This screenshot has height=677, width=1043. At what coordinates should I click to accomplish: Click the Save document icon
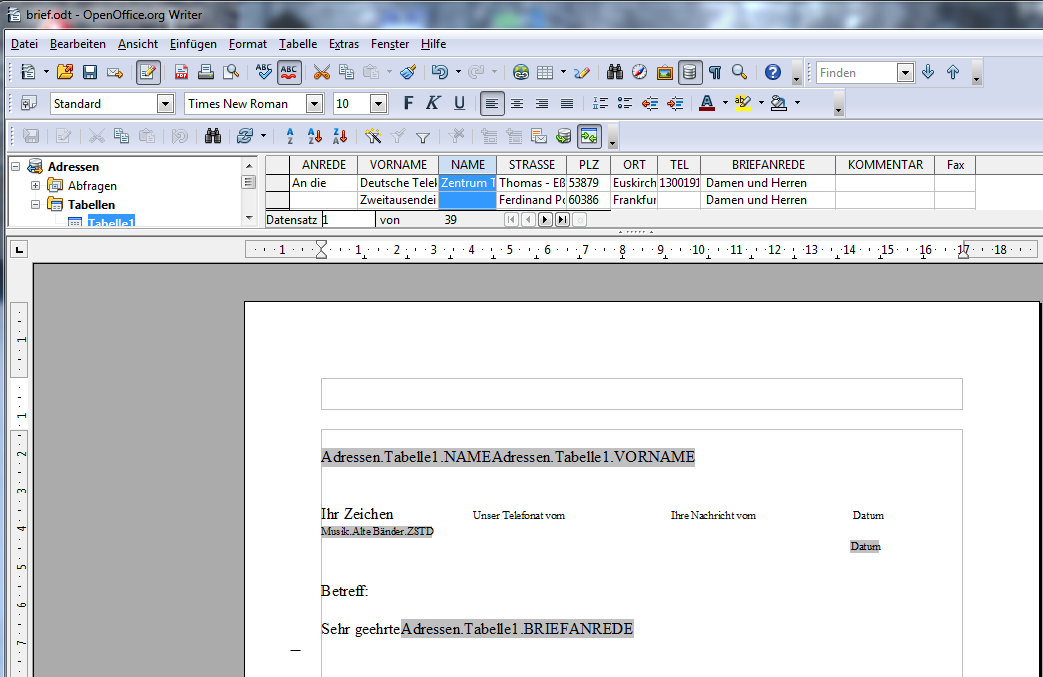pos(90,72)
